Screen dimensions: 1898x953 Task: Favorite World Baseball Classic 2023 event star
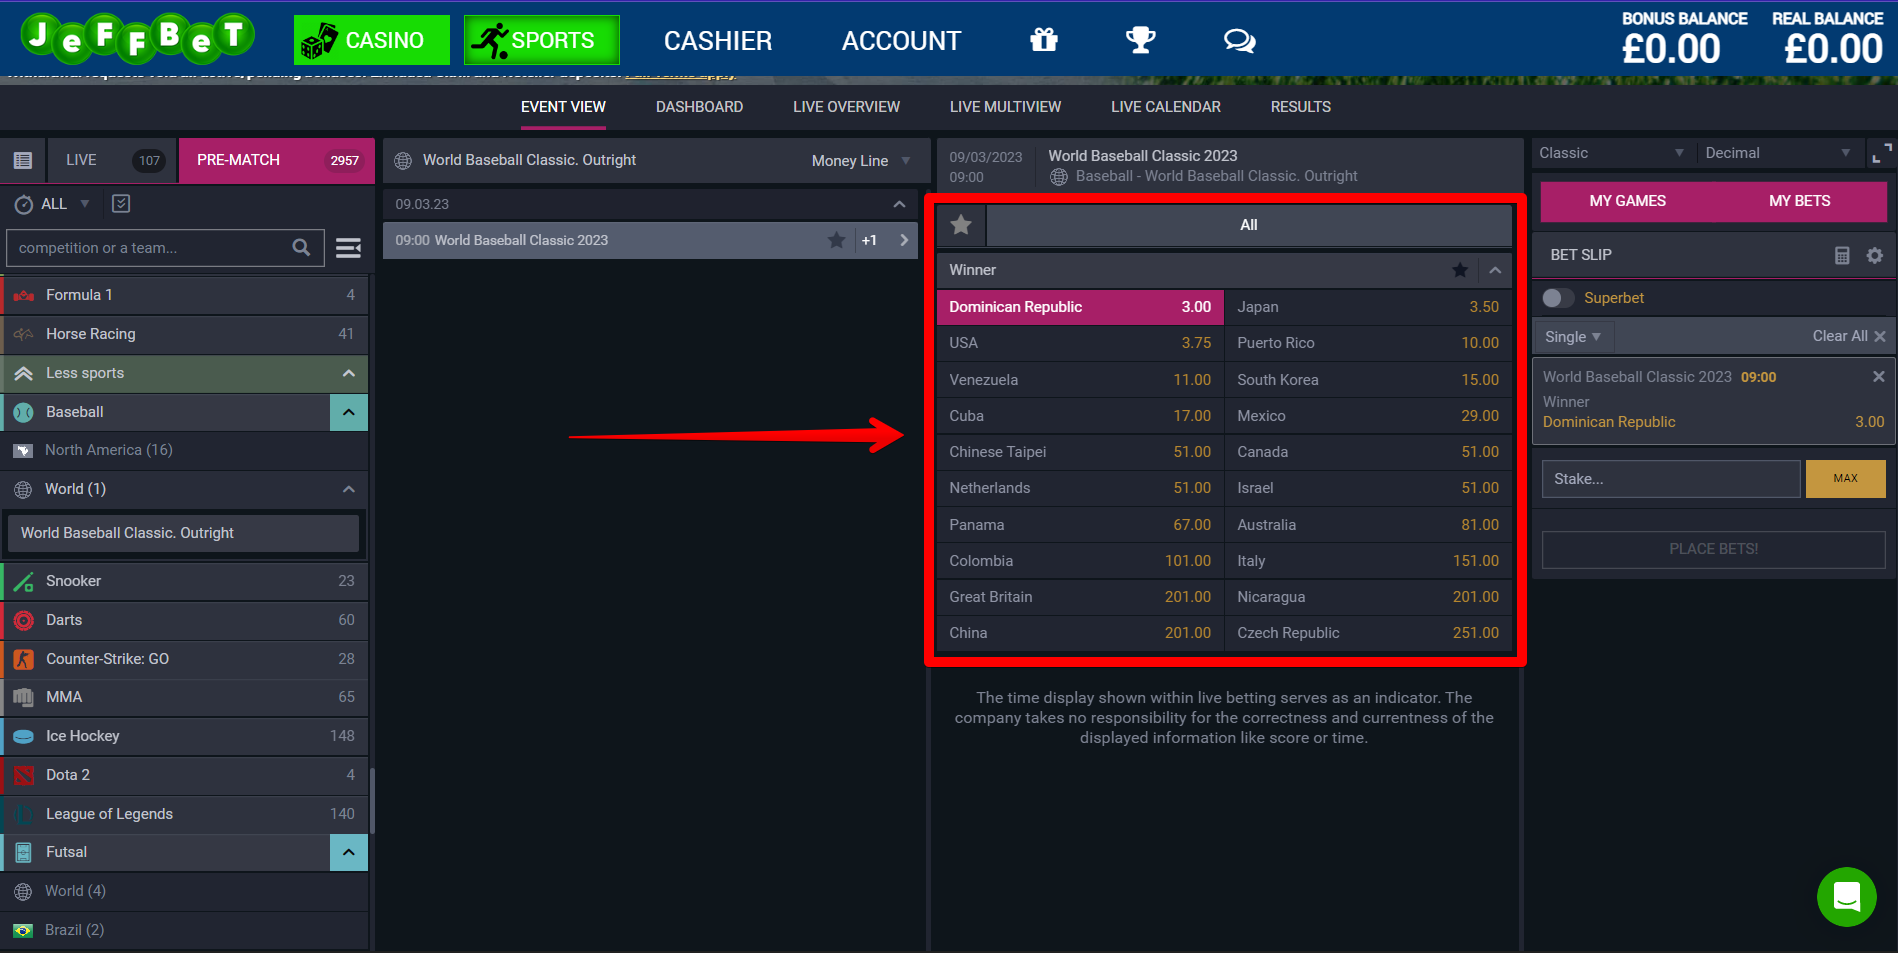(837, 240)
